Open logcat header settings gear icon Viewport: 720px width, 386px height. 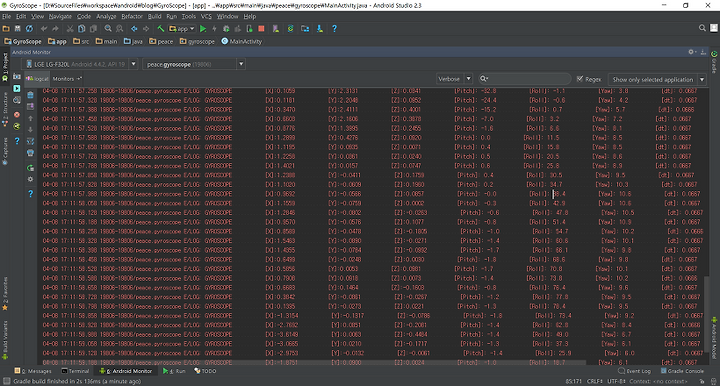click(x=30, y=179)
